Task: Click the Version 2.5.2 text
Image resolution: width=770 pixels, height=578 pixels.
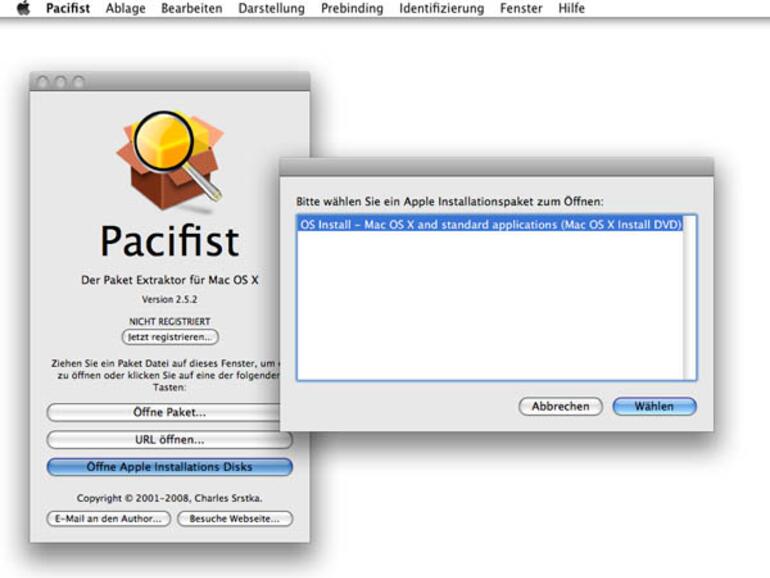Action: [x=169, y=299]
